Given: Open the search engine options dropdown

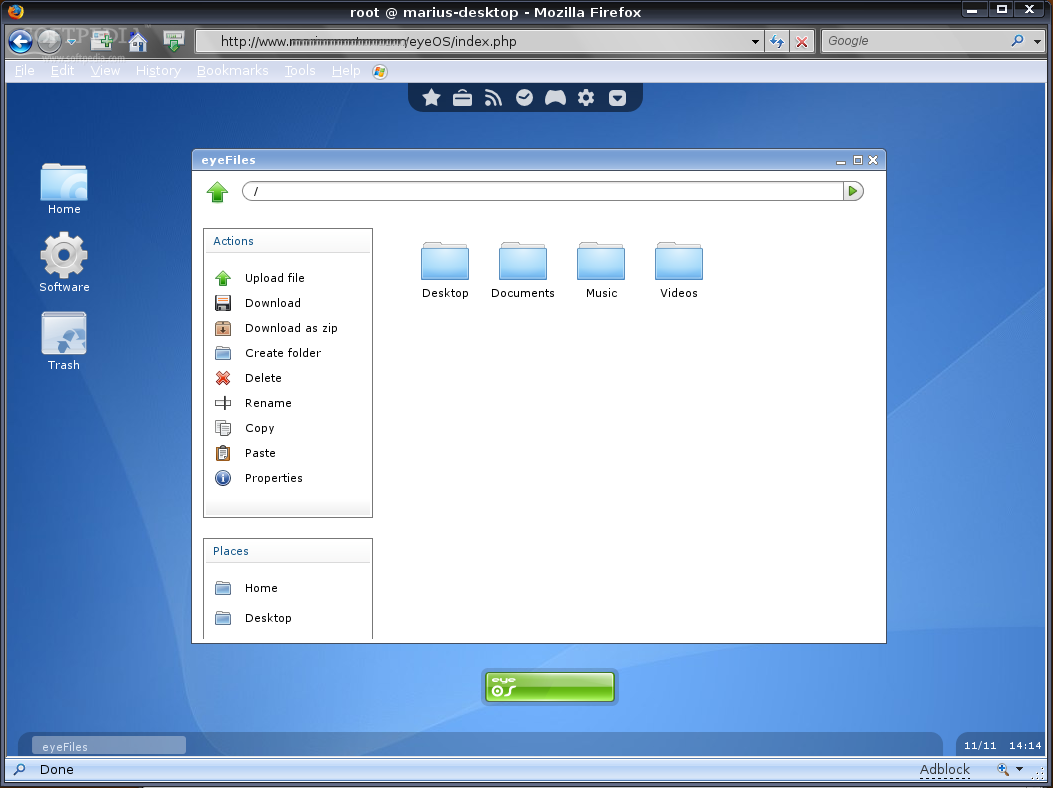Looking at the screenshot, I should tap(1038, 42).
